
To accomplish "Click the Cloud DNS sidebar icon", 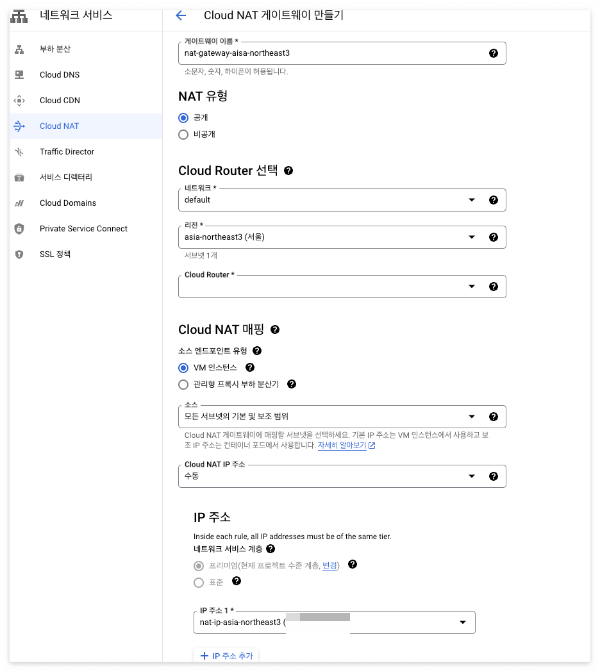I will pyautogui.click(x=19, y=75).
